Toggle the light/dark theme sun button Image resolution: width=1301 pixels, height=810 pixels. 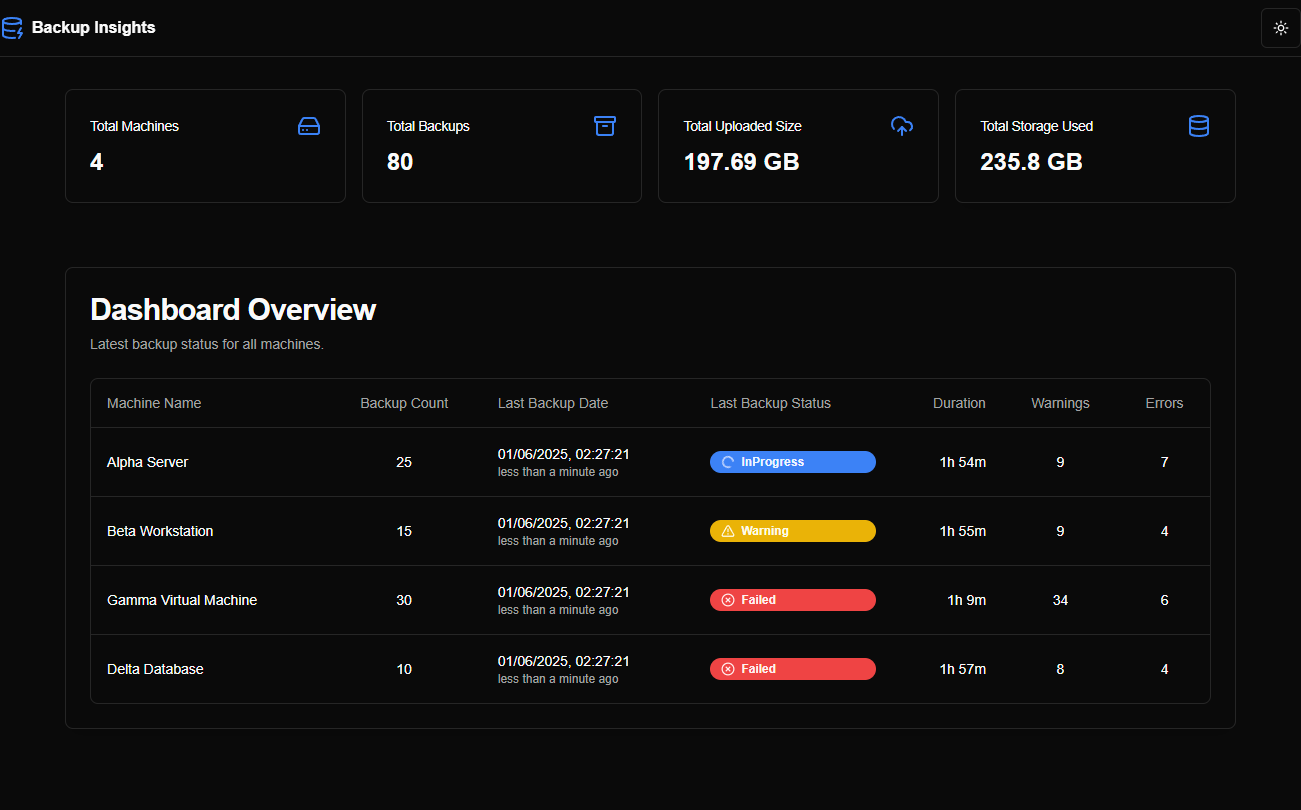pyautogui.click(x=1280, y=28)
